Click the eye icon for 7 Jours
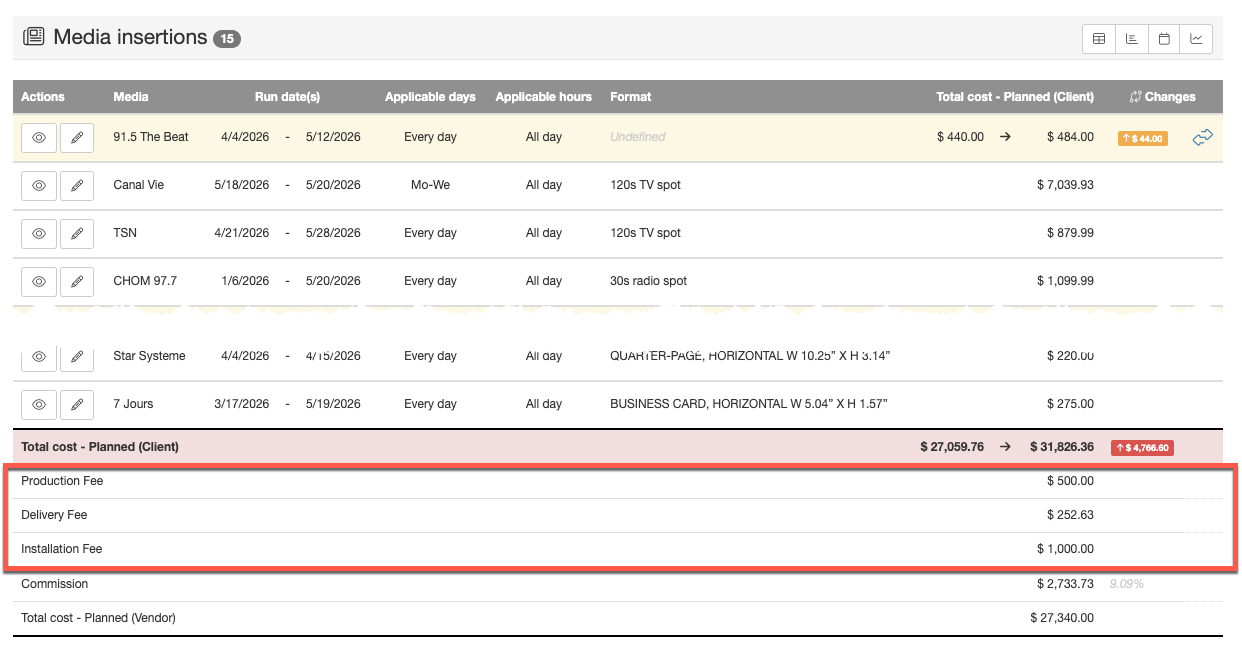1242x656 pixels. click(x=39, y=404)
